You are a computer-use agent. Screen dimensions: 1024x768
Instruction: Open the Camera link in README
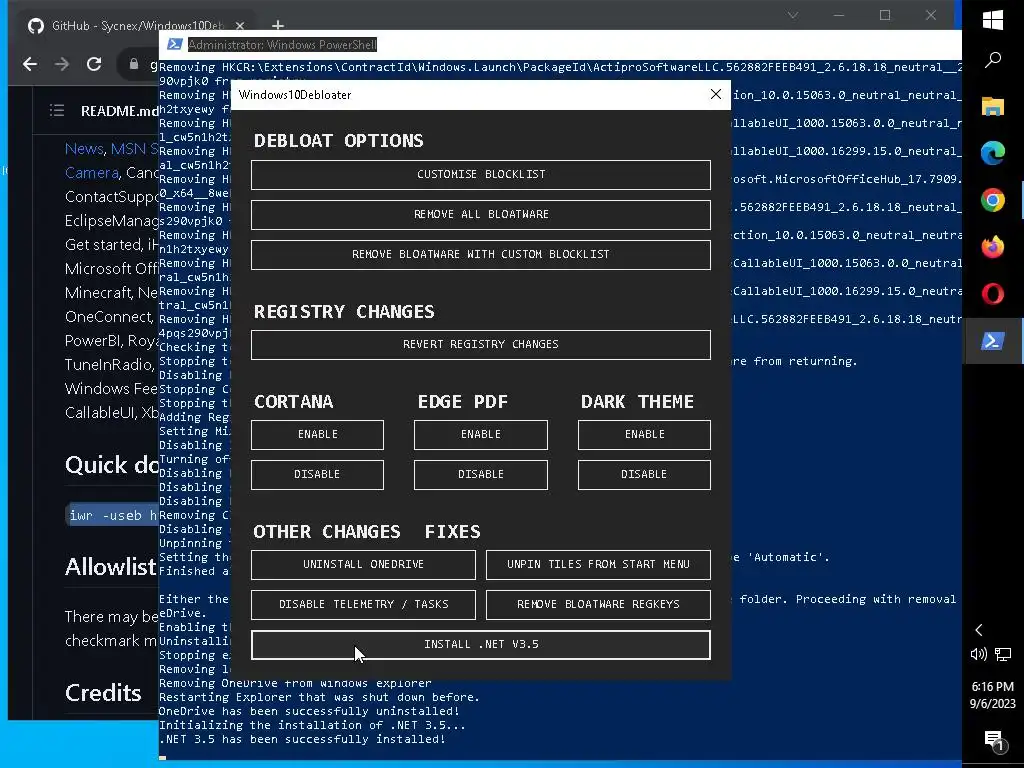(91, 173)
